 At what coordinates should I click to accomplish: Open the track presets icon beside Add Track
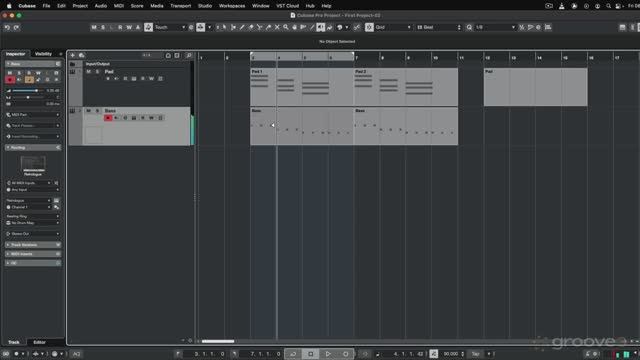click(82, 55)
